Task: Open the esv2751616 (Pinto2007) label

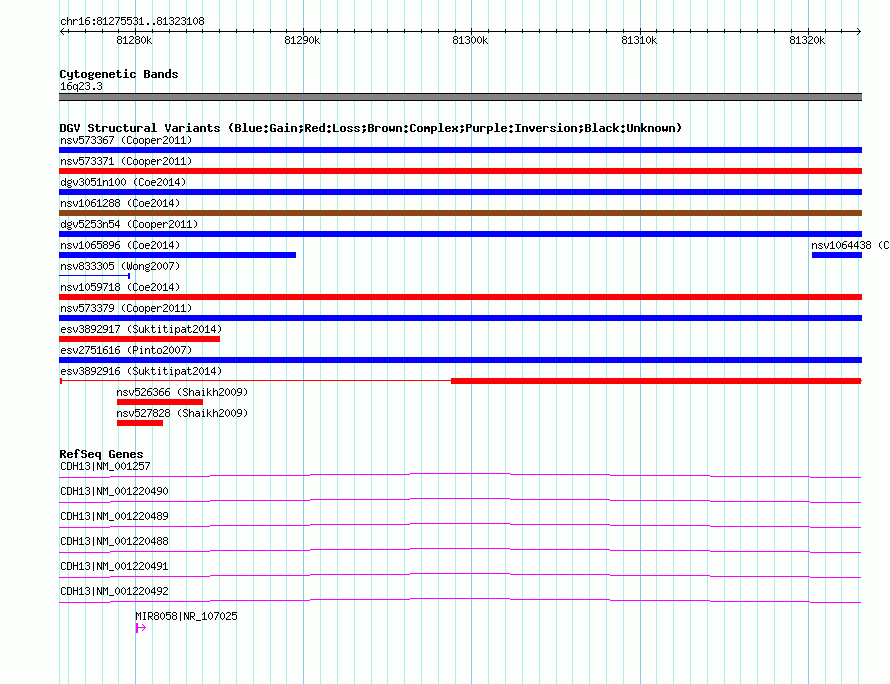Action: (126, 350)
